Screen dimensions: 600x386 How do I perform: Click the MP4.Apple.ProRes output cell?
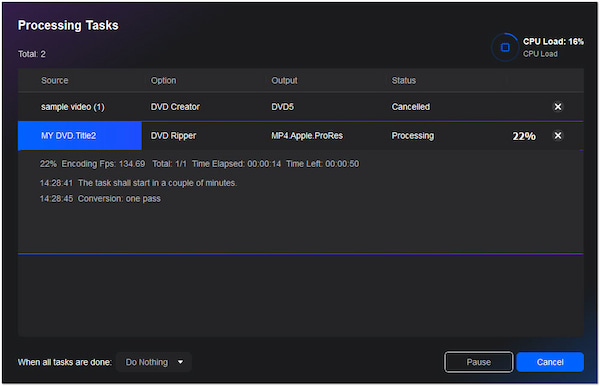click(307, 135)
